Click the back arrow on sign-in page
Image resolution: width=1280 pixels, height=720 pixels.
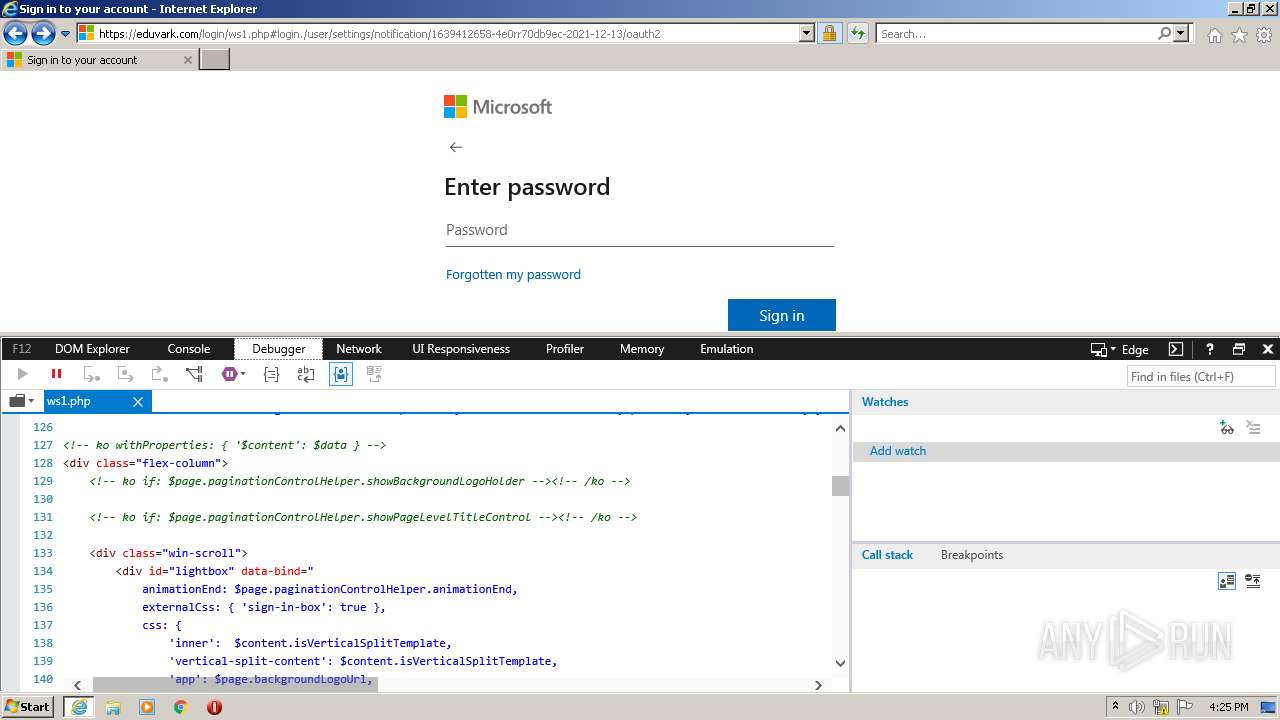tap(456, 147)
